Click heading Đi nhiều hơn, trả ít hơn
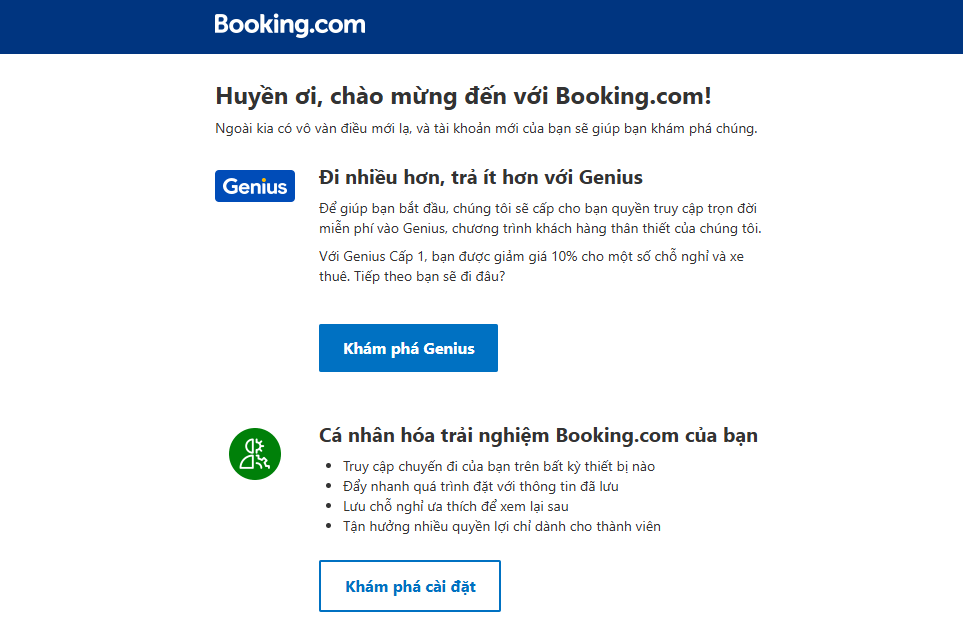The height and width of the screenshot is (634, 963). click(481, 178)
